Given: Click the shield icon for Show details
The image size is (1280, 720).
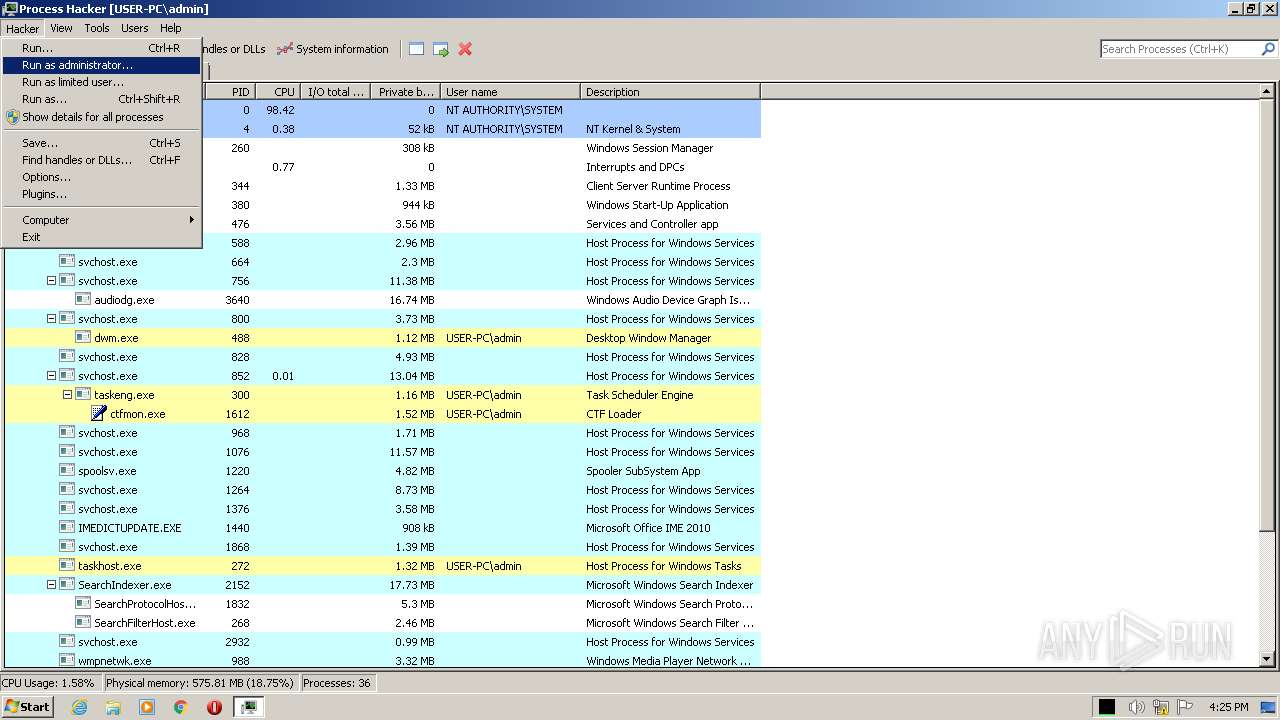Looking at the screenshot, I should (x=13, y=117).
